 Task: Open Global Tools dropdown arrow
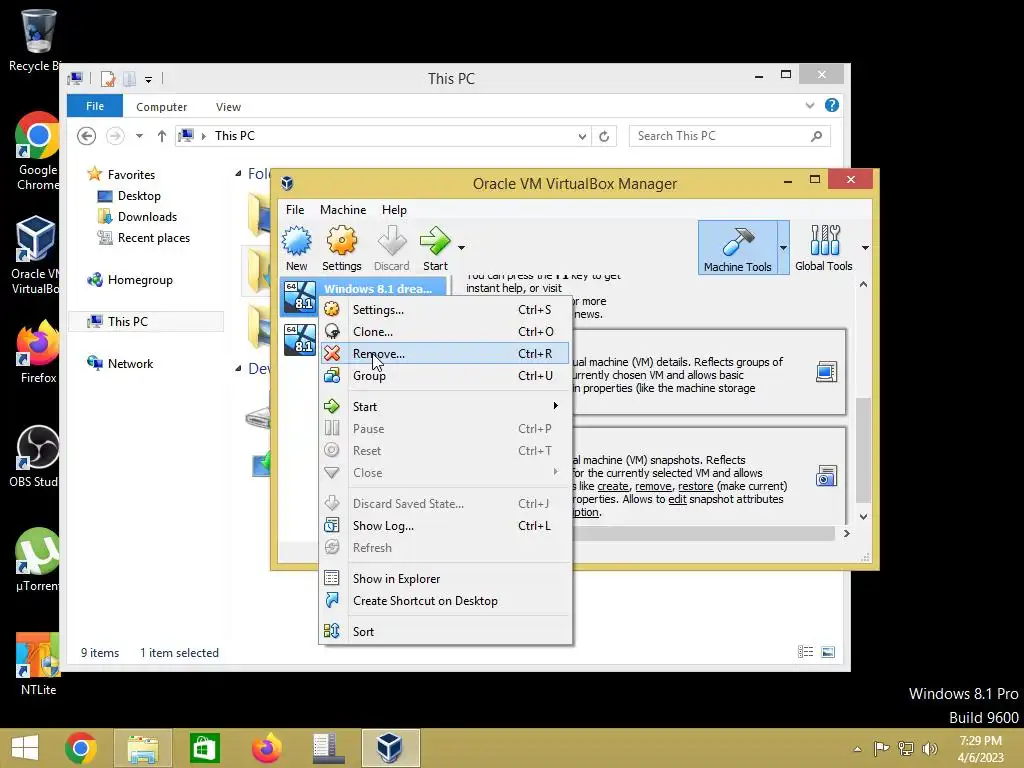(865, 248)
